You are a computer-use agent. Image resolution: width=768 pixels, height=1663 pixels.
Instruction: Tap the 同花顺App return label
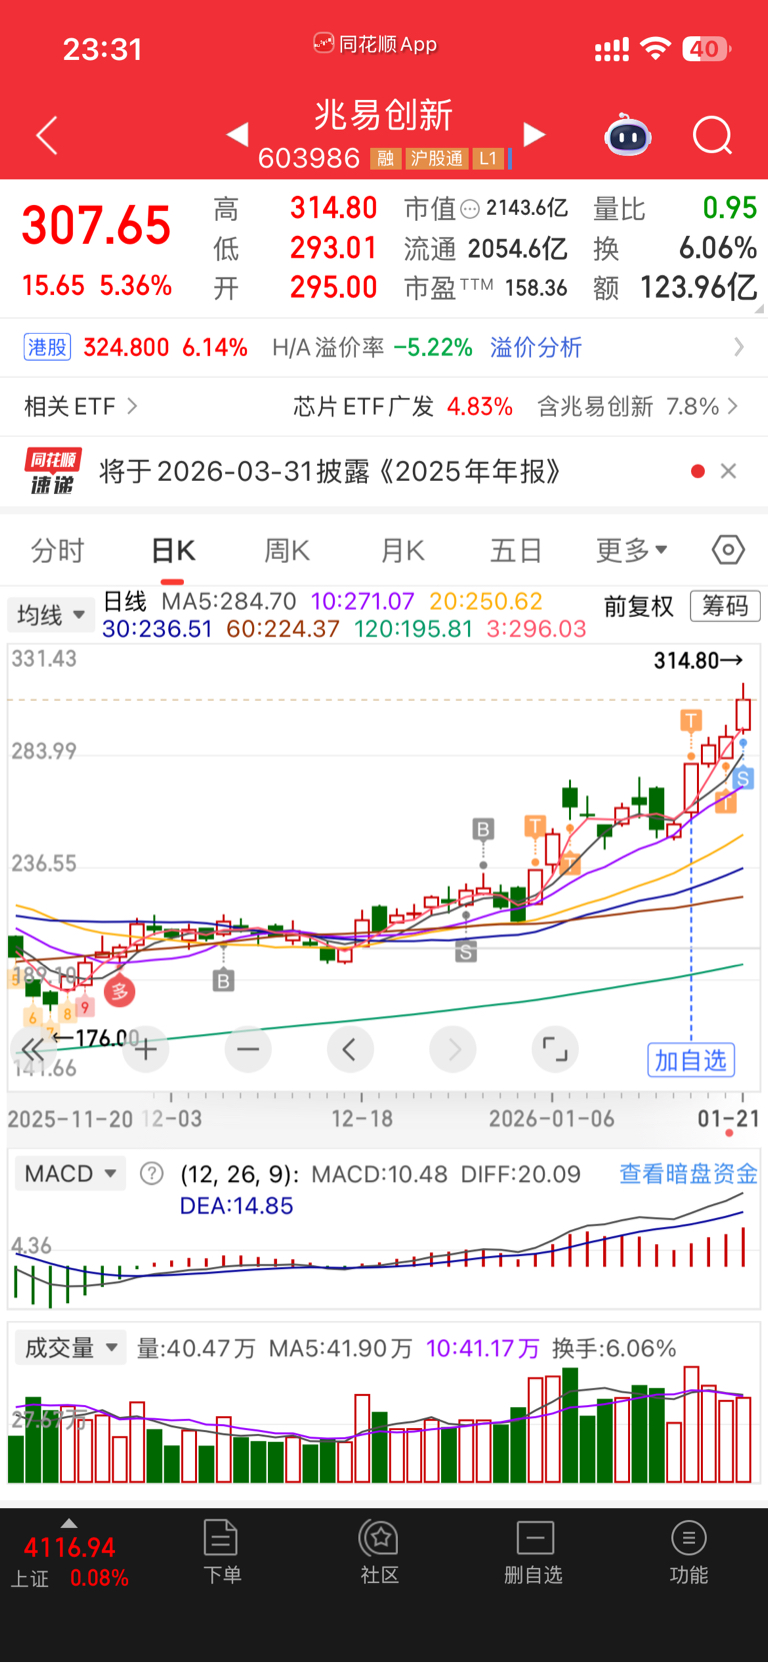click(x=375, y=44)
